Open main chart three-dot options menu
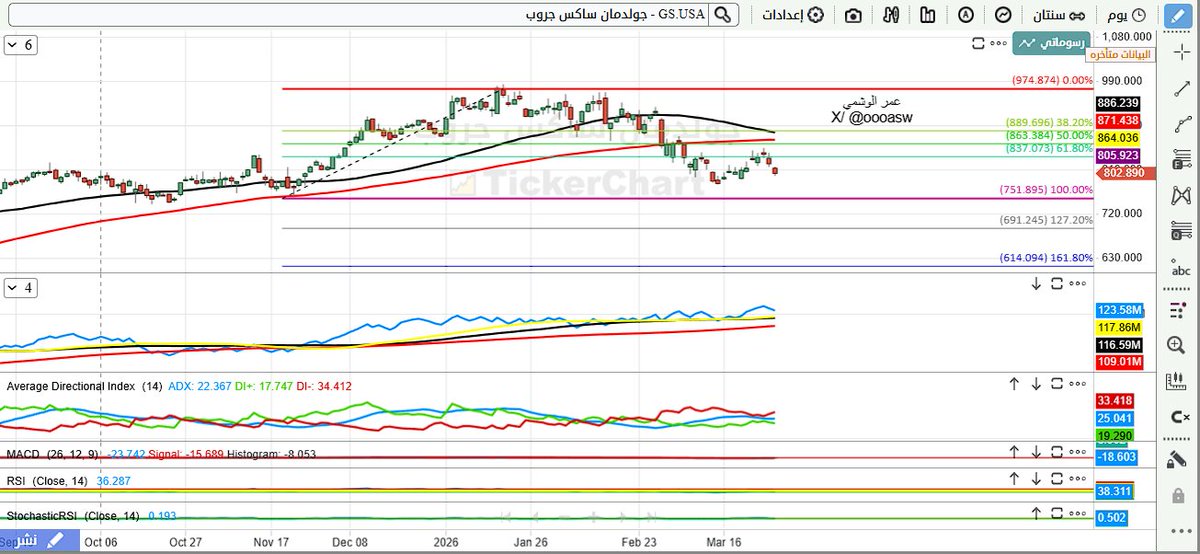 [x=997, y=43]
